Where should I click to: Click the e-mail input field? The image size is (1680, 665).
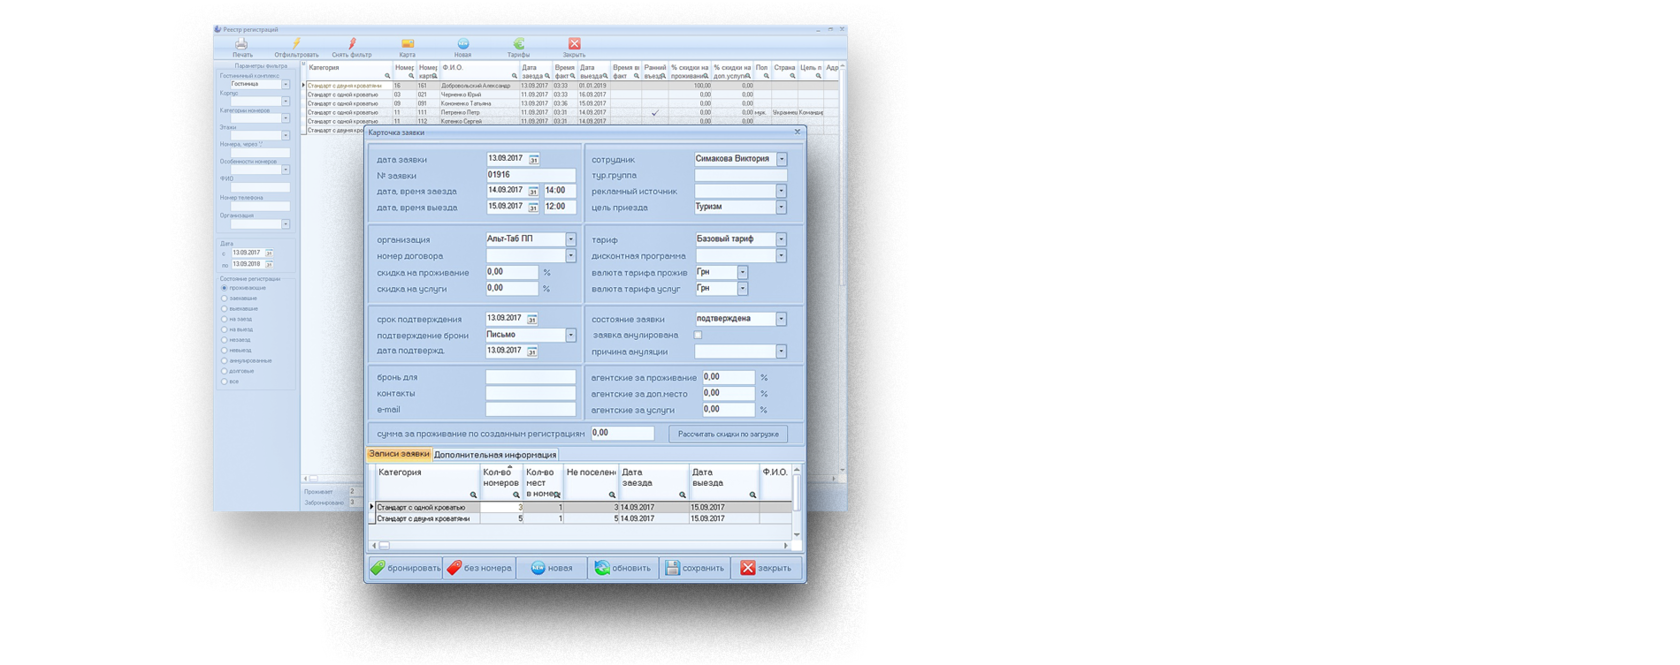click(530, 410)
